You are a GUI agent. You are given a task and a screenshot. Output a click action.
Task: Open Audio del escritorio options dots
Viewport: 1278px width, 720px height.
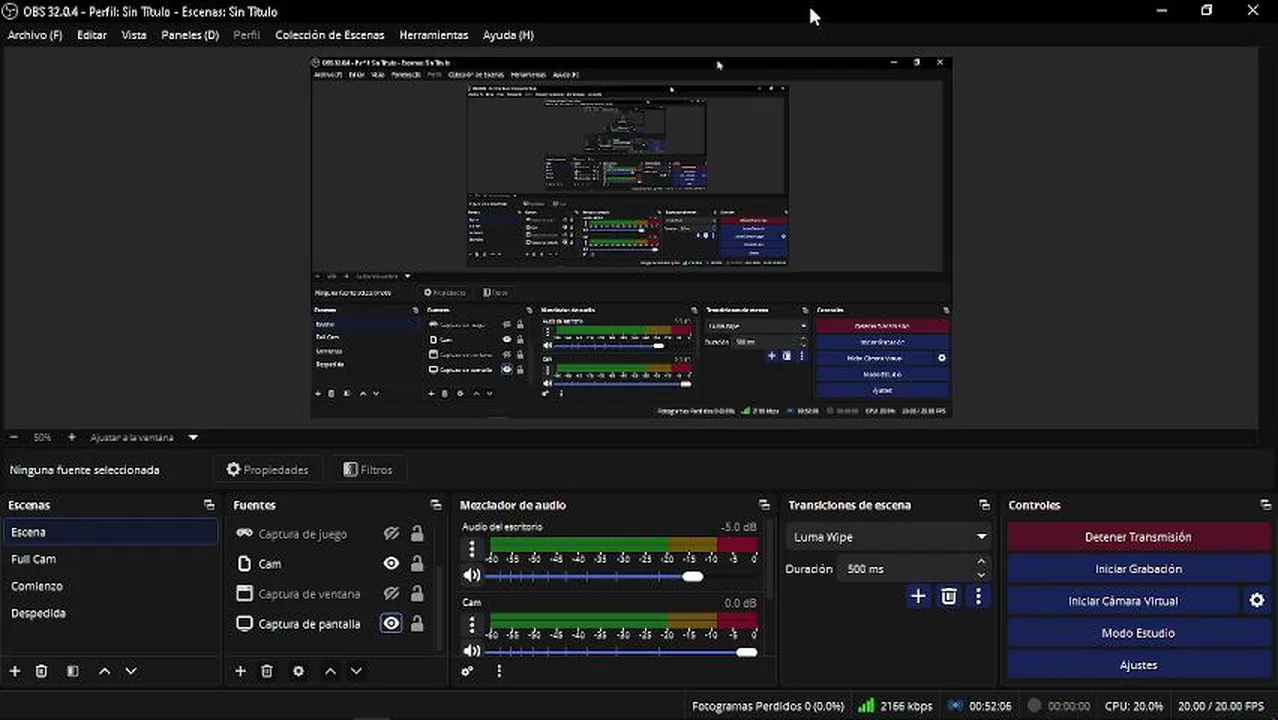[472, 549]
